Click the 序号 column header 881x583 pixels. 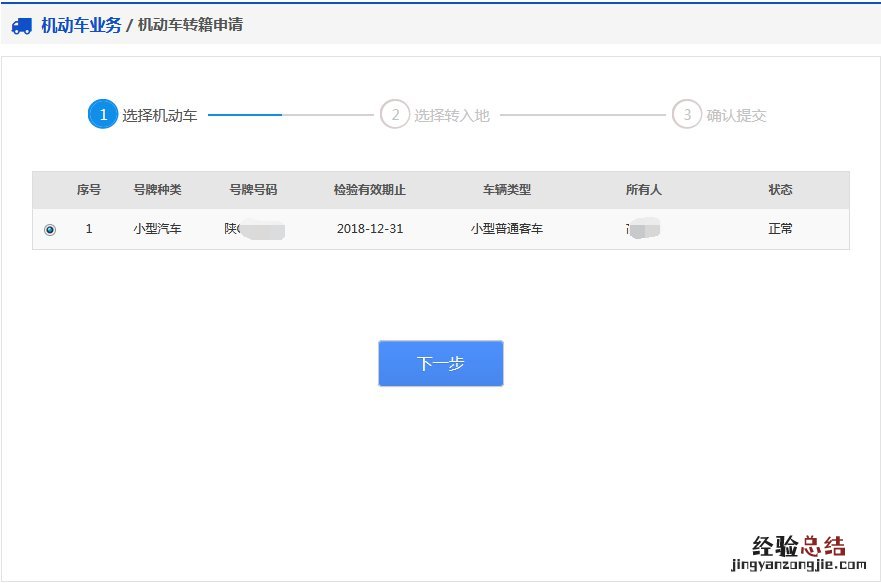[x=89, y=190]
